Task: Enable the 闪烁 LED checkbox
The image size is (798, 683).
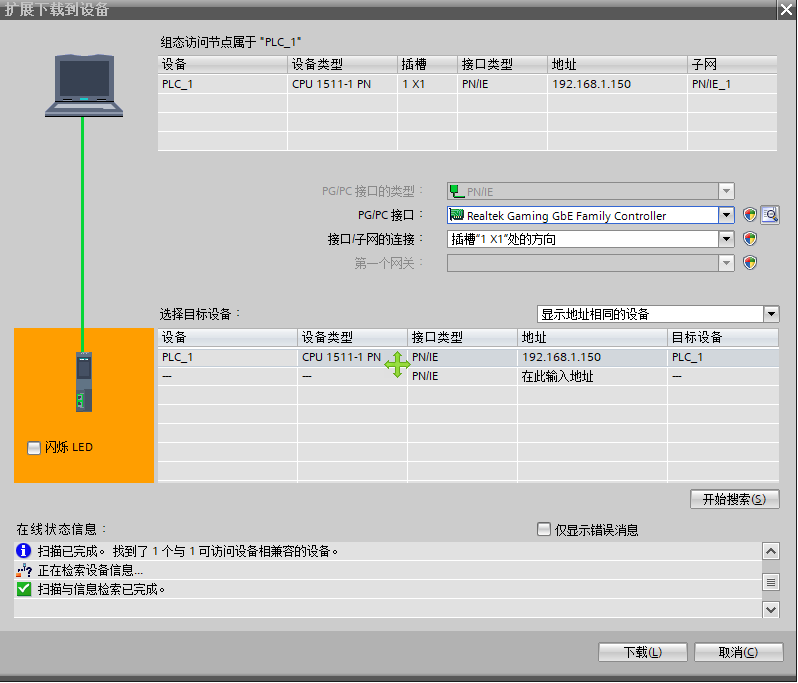Action: tap(34, 448)
